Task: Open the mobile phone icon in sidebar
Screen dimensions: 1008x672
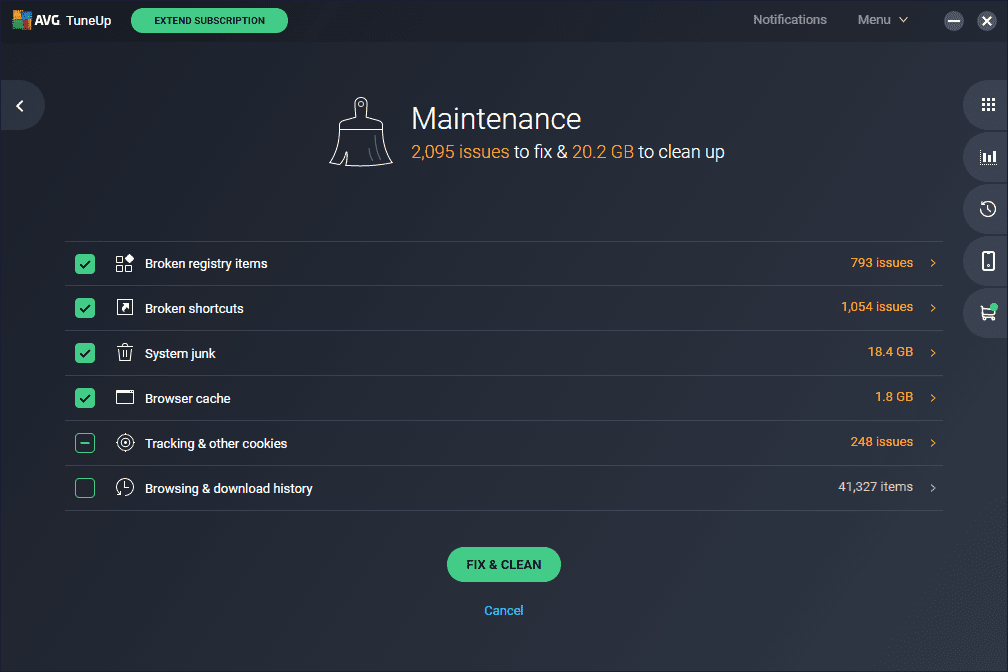Action: (988, 260)
